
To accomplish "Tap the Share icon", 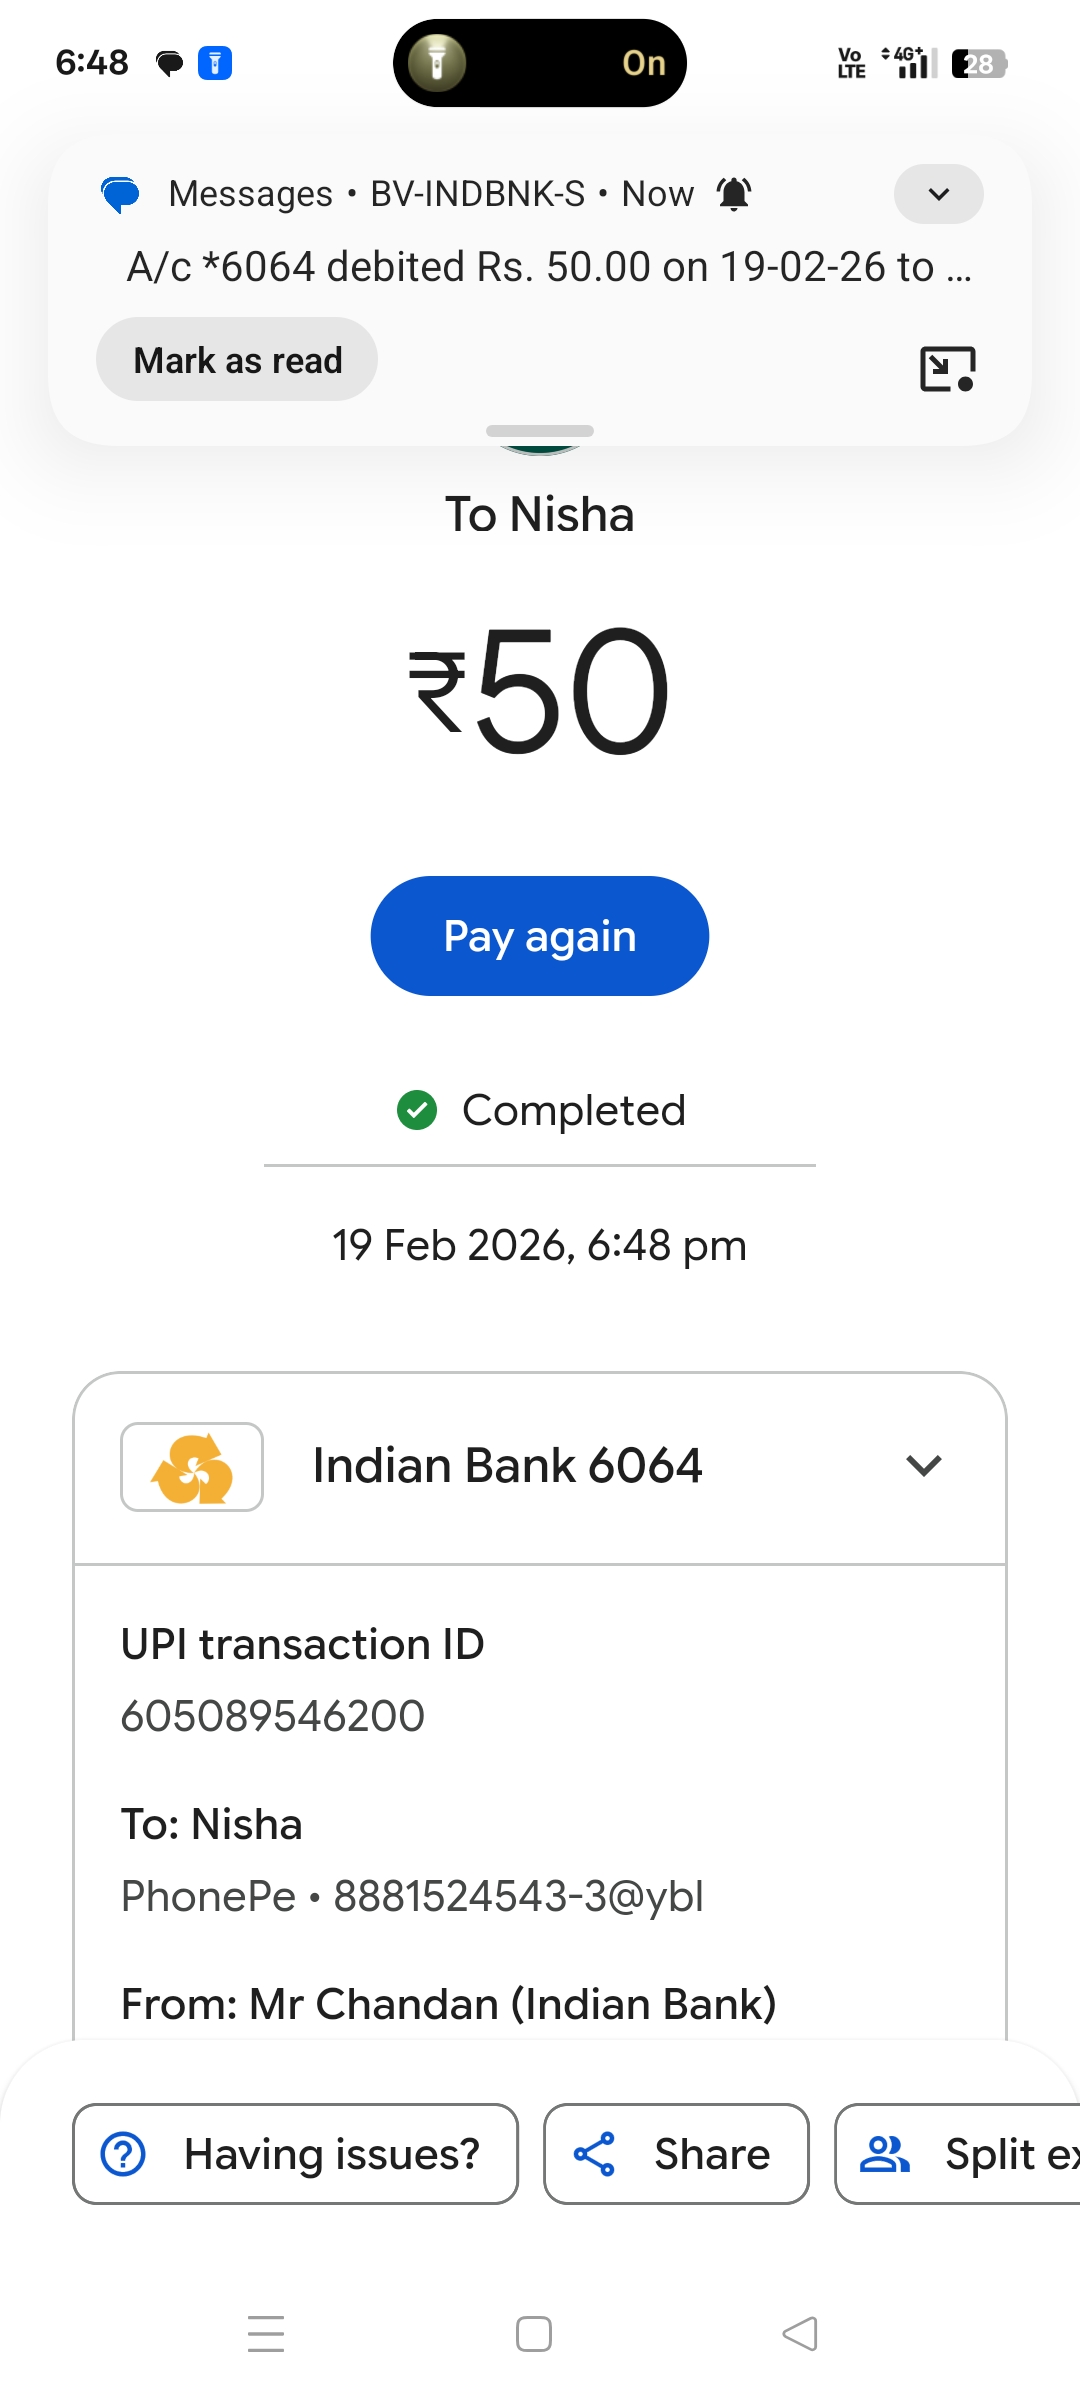I will [594, 2154].
